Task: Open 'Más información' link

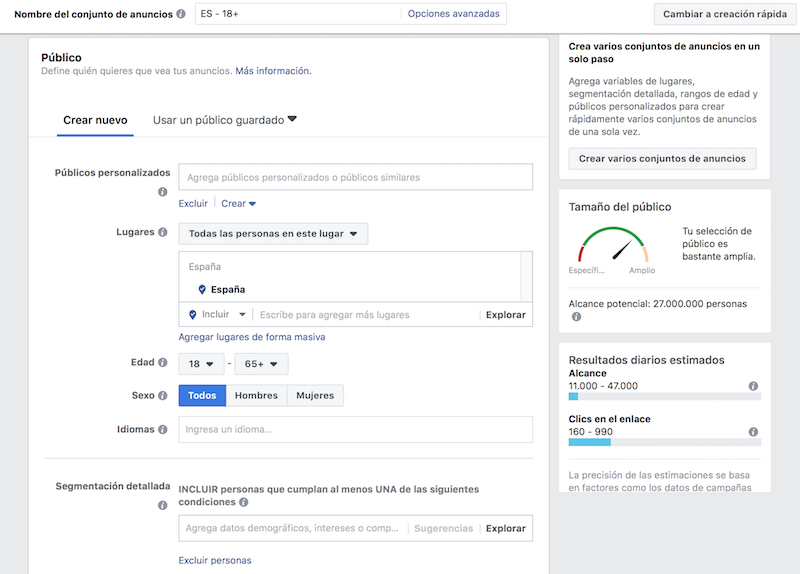Action: [273, 71]
